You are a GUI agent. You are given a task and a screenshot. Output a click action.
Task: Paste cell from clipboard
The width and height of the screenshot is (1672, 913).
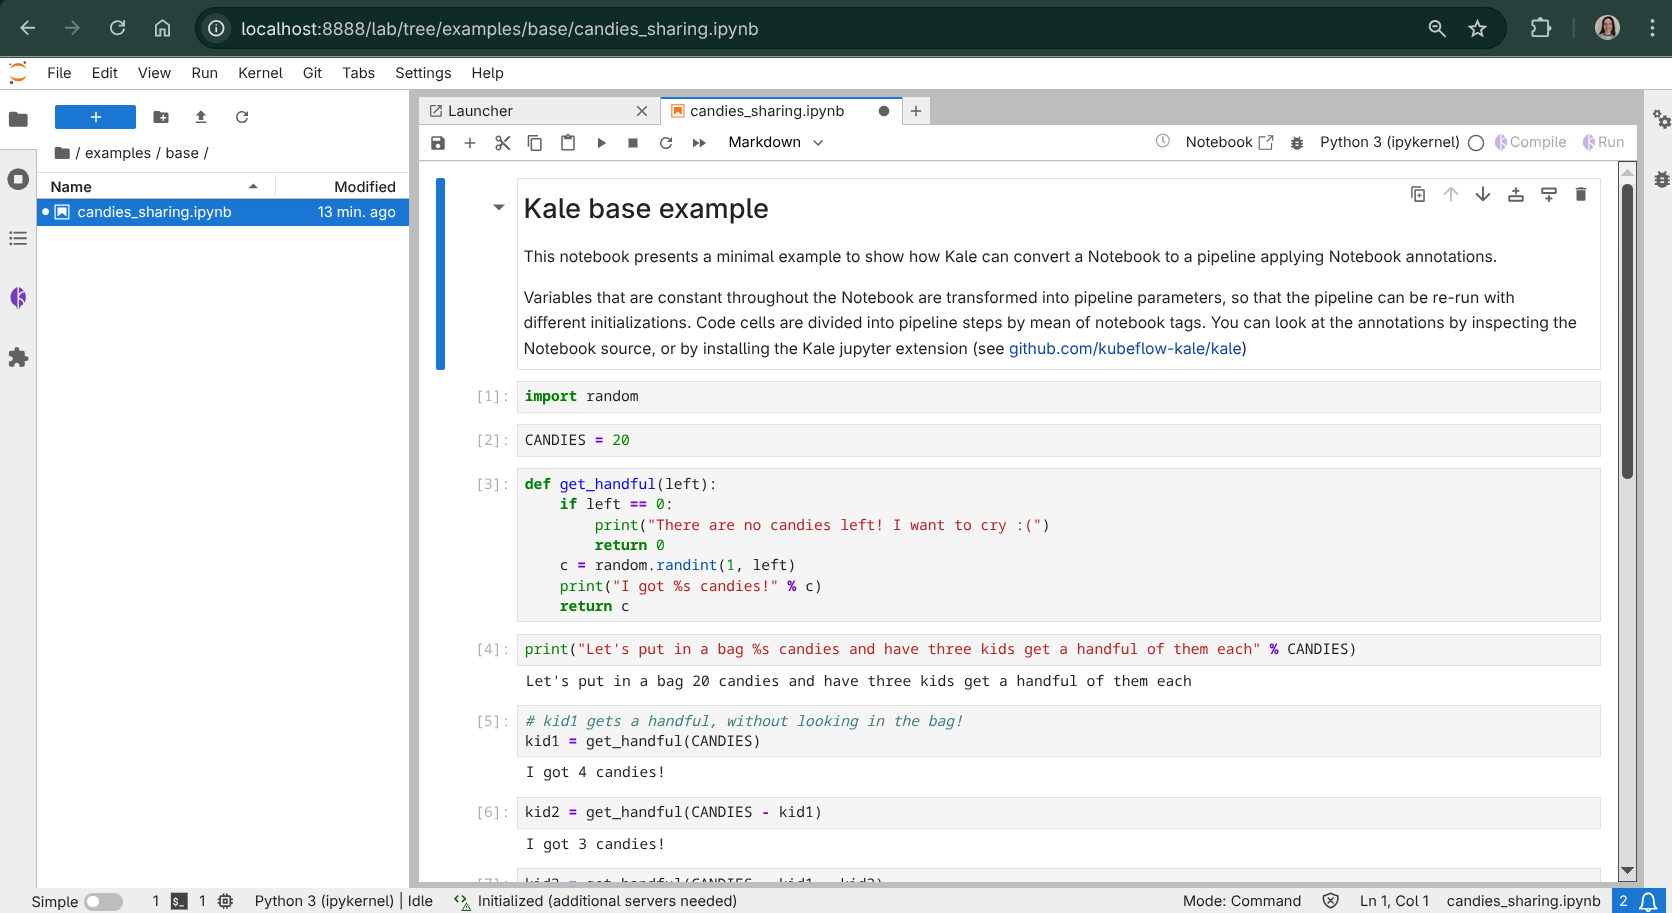pos(568,143)
